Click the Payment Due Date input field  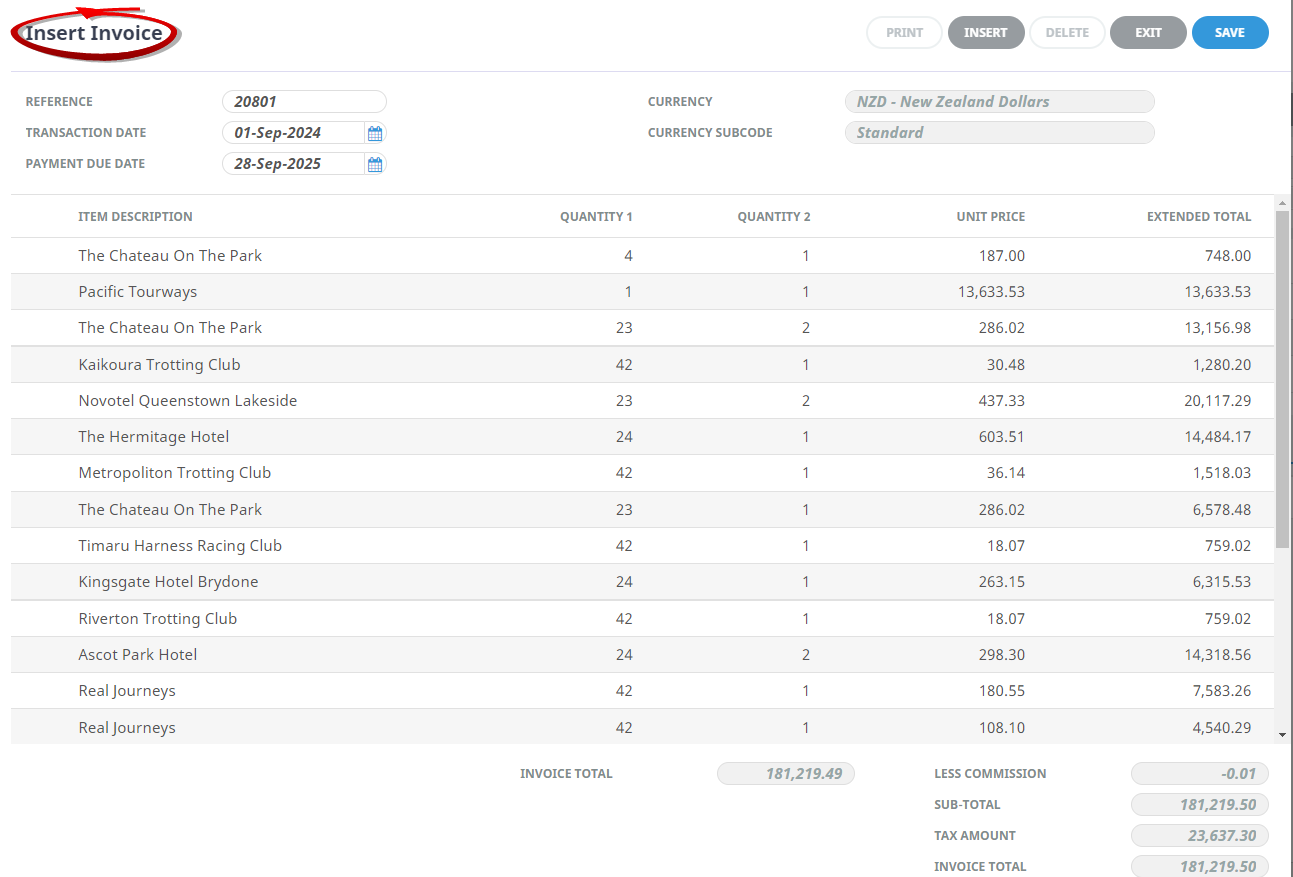[x=292, y=164]
